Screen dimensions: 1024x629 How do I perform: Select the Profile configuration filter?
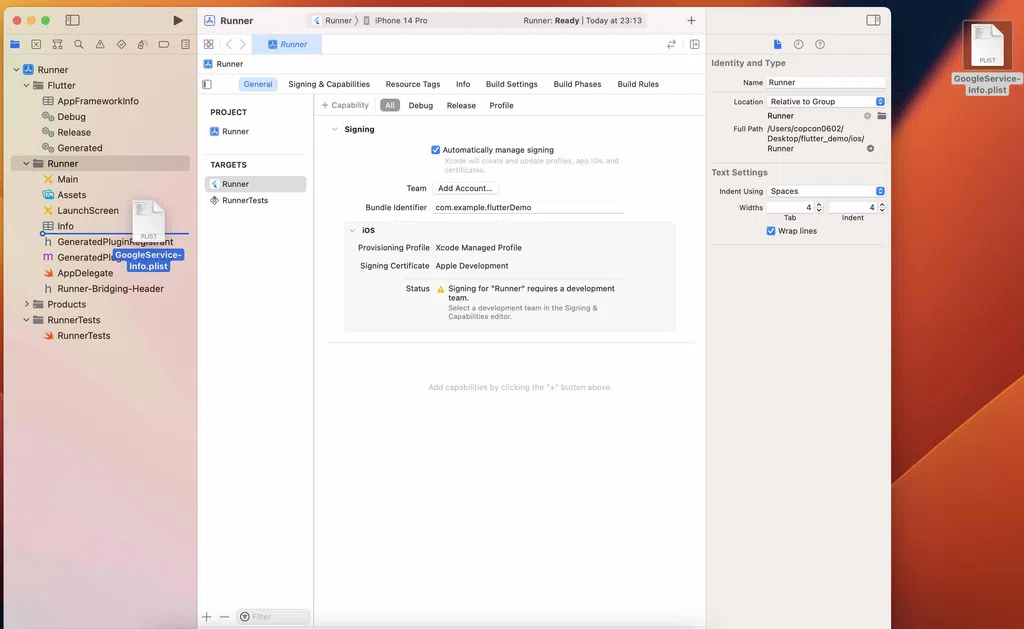(502, 105)
